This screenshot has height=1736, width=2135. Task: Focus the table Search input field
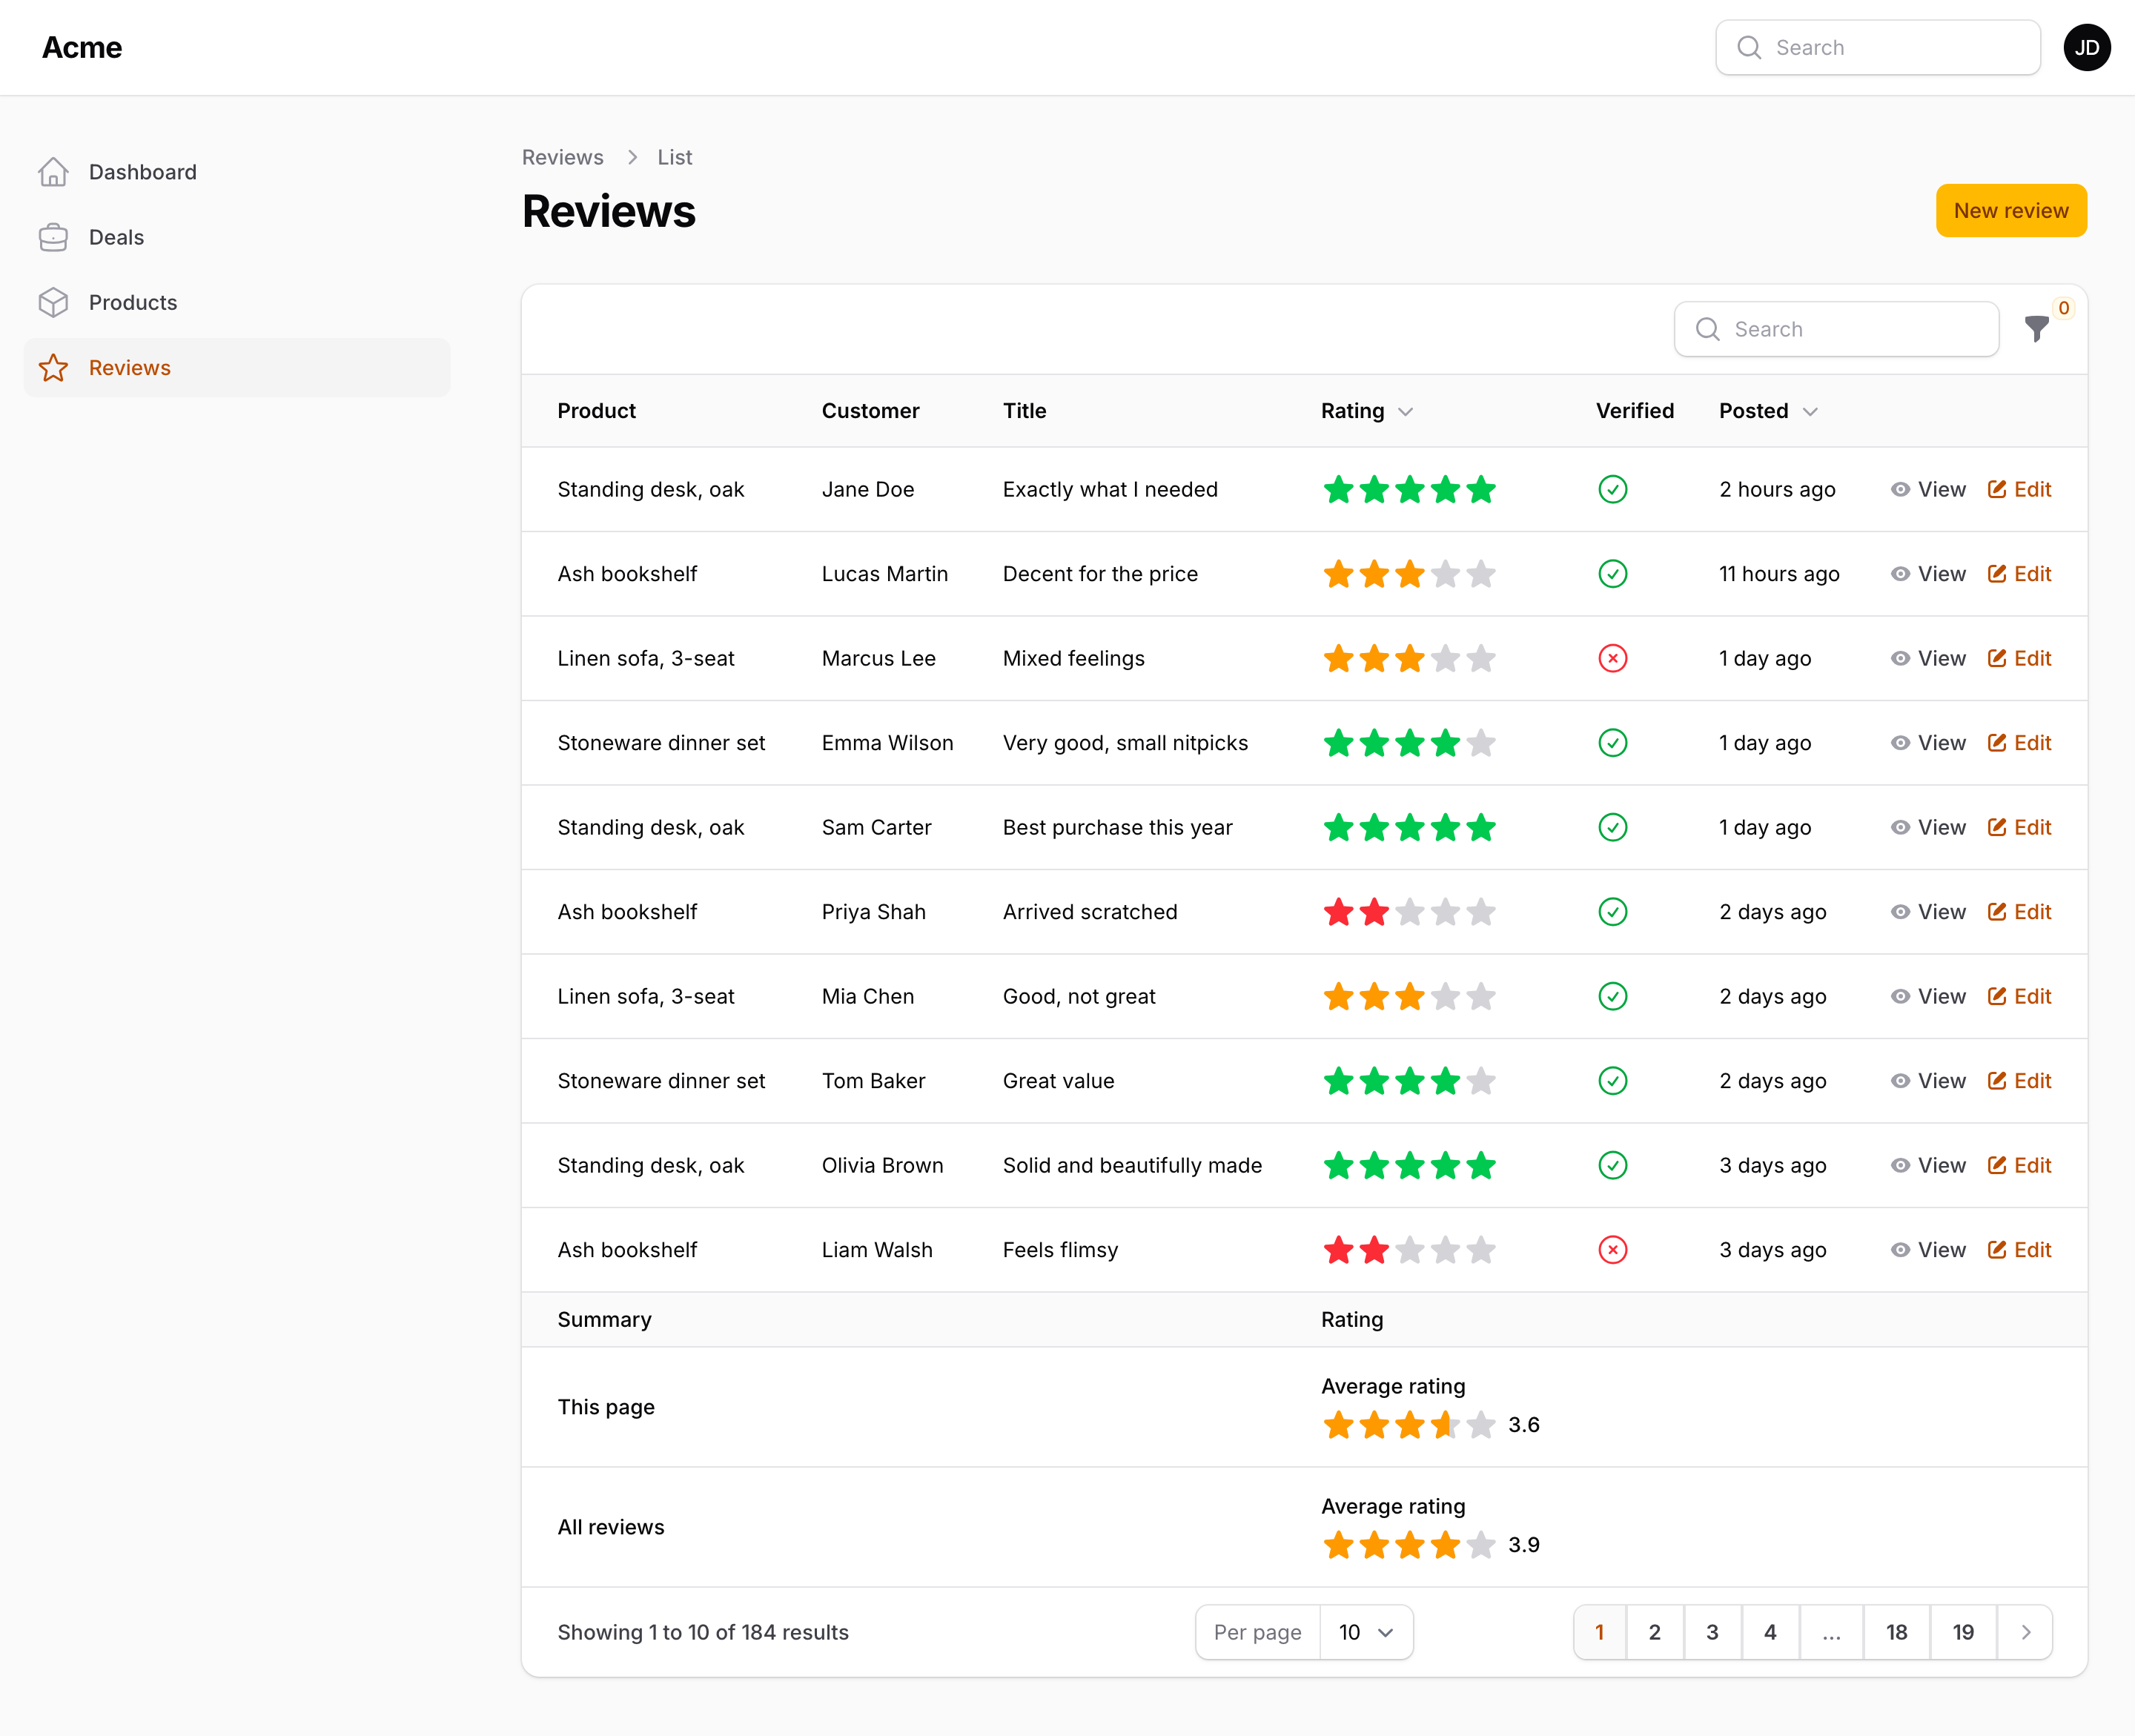point(1836,329)
